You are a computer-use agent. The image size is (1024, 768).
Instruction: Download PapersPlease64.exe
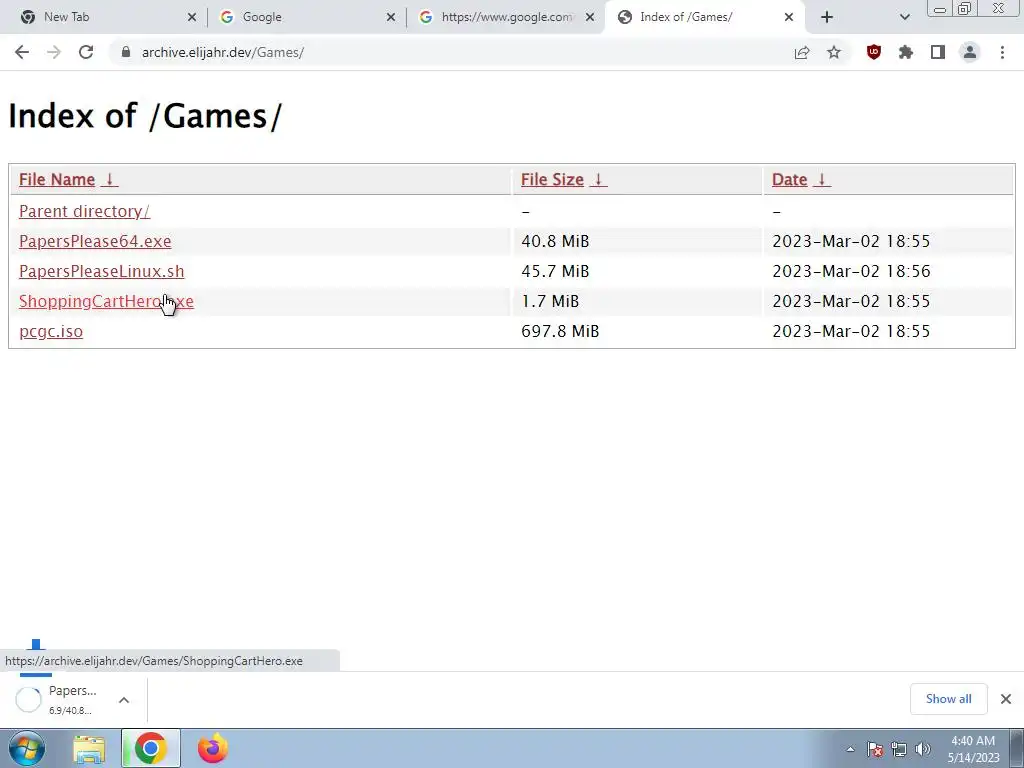click(95, 241)
